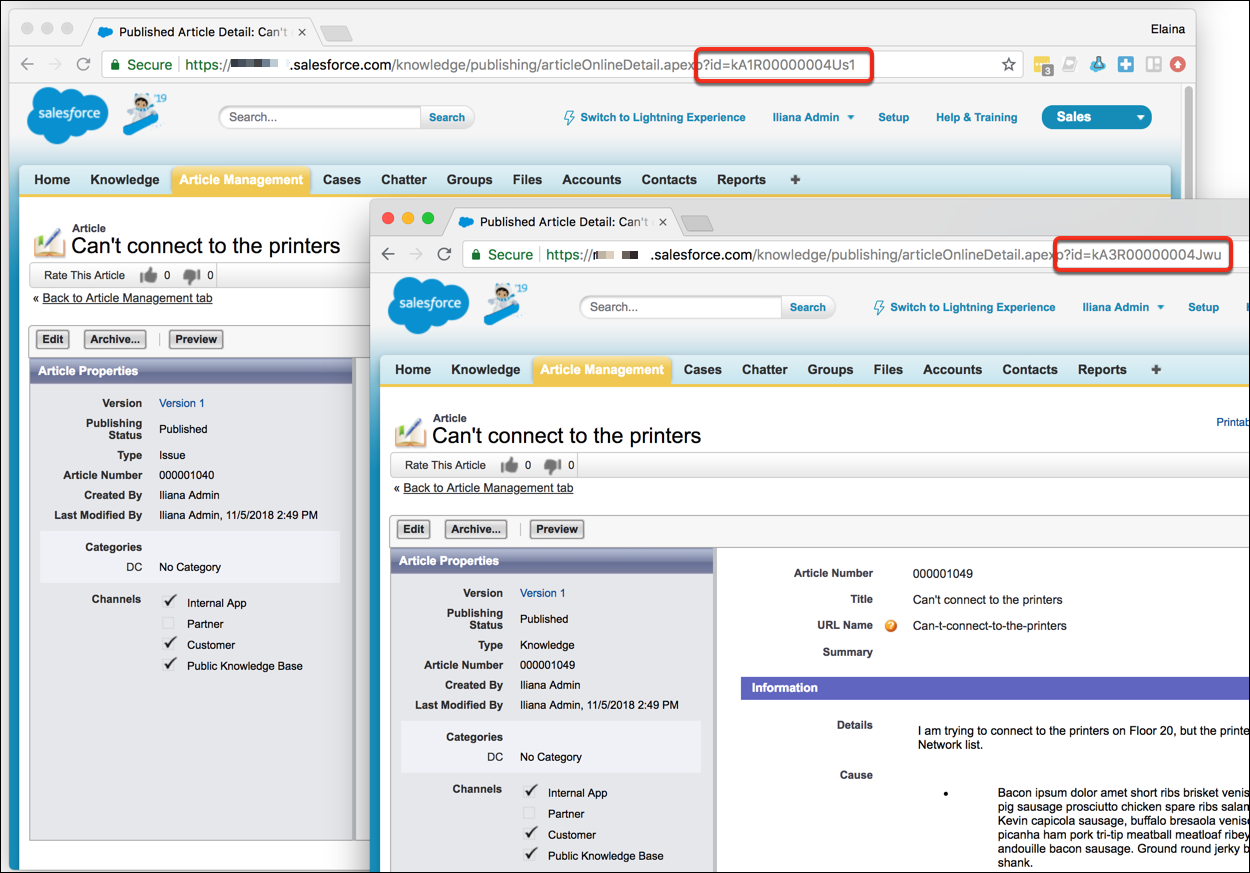Open the Cases tab in front window
The width and height of the screenshot is (1250, 873).
[x=702, y=370]
